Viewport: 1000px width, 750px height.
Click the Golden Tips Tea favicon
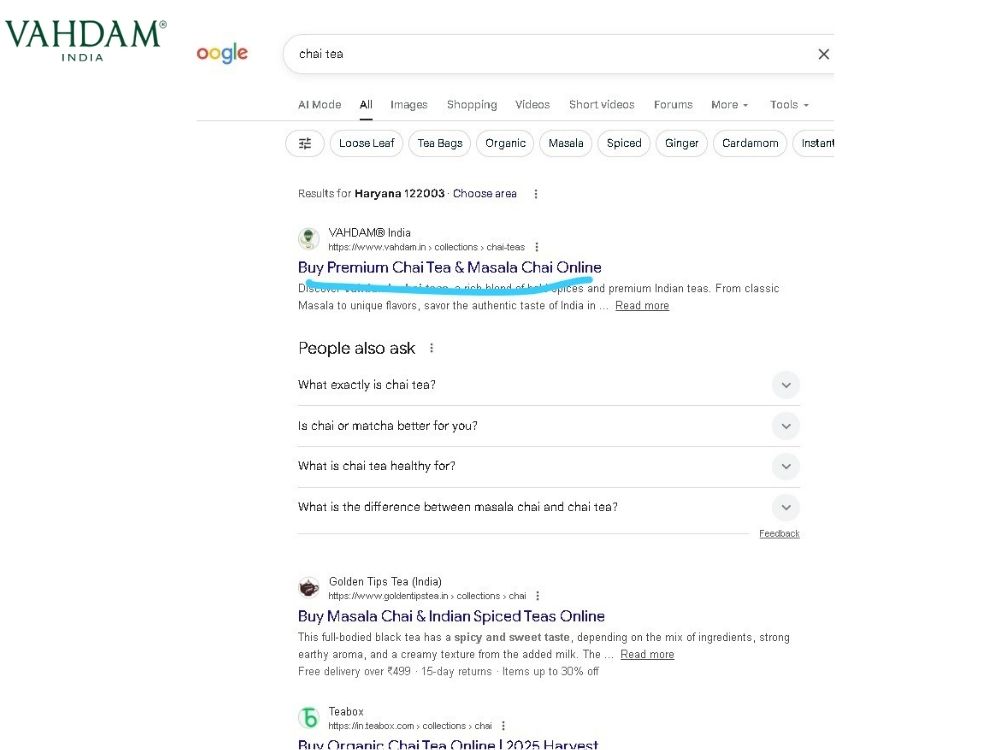[x=309, y=588]
